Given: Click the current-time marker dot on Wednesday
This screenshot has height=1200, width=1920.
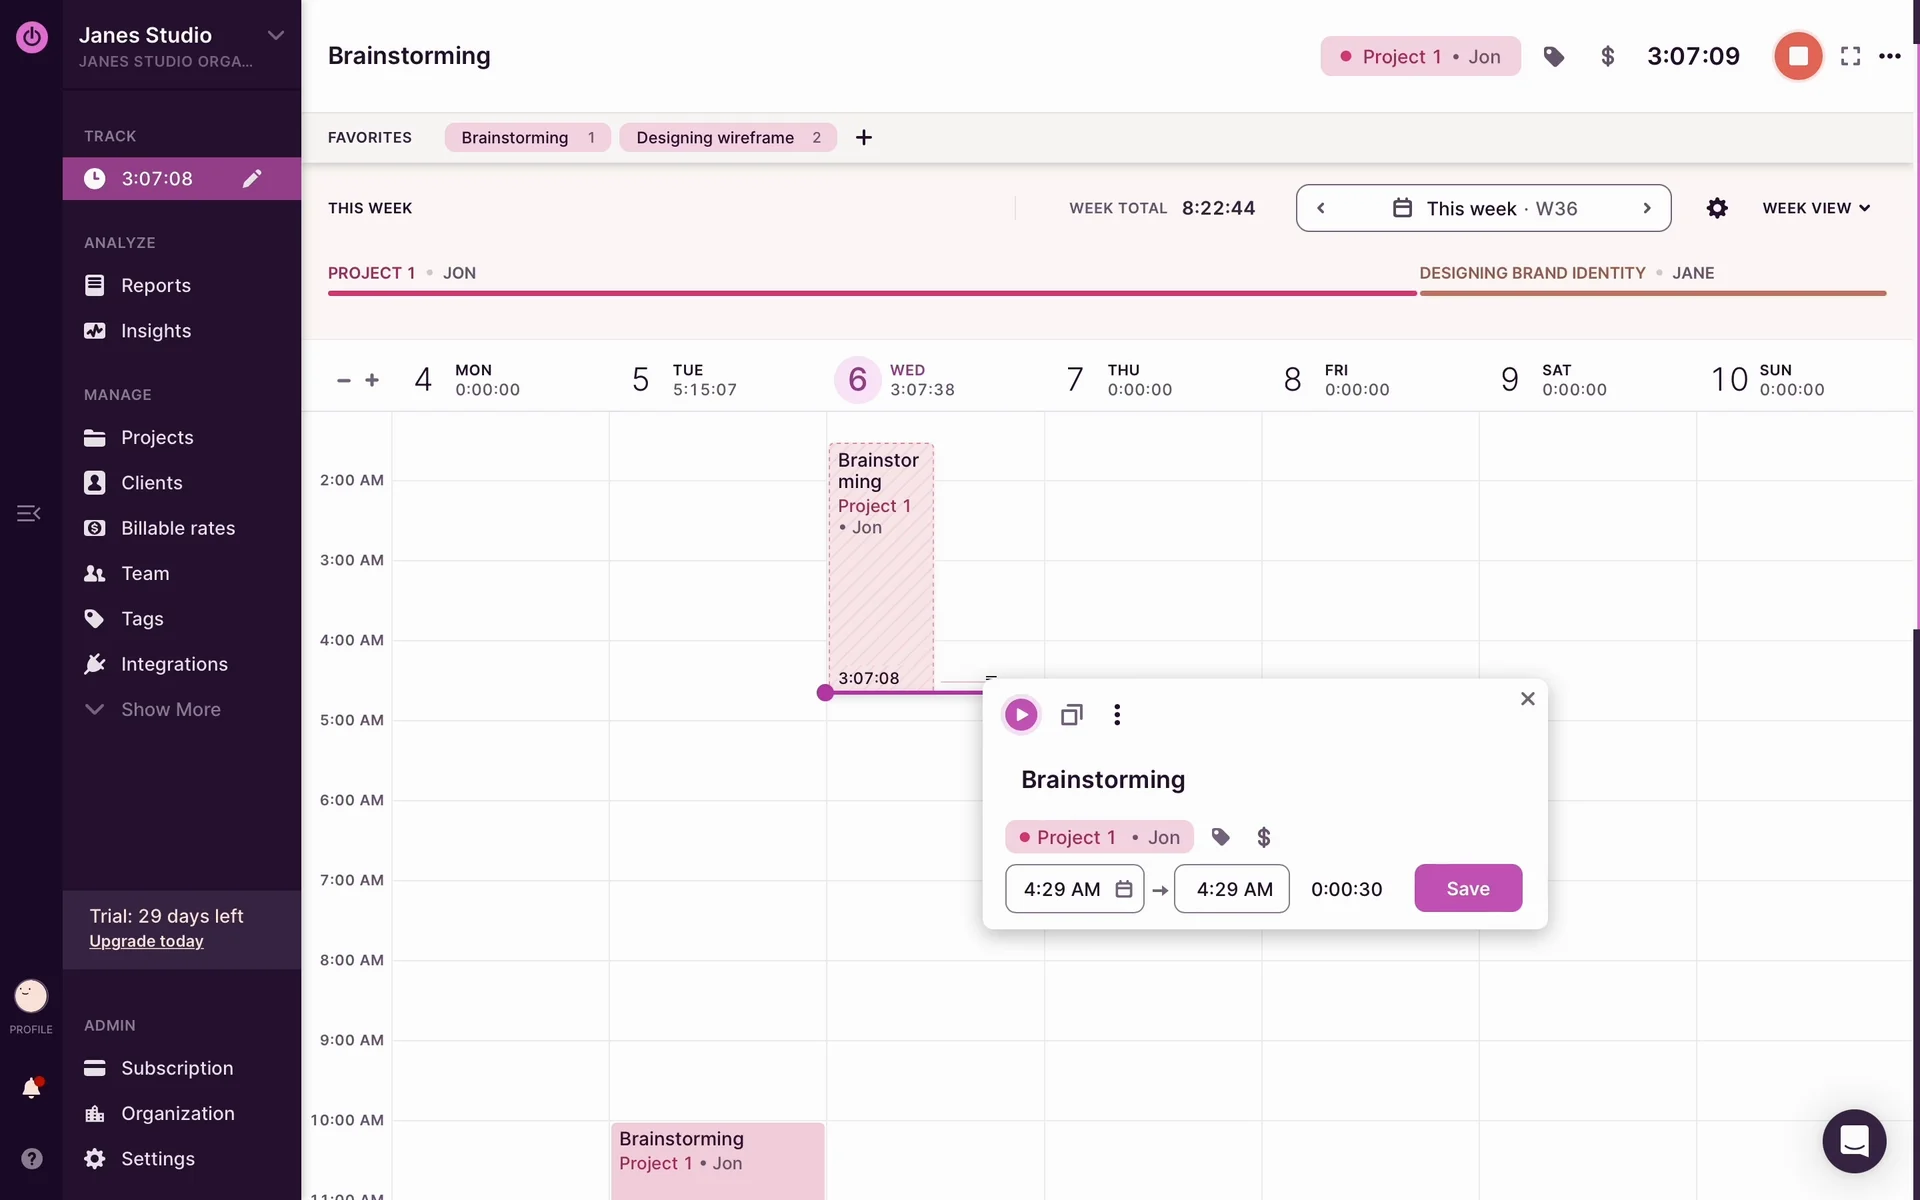Looking at the screenshot, I should 825,693.
